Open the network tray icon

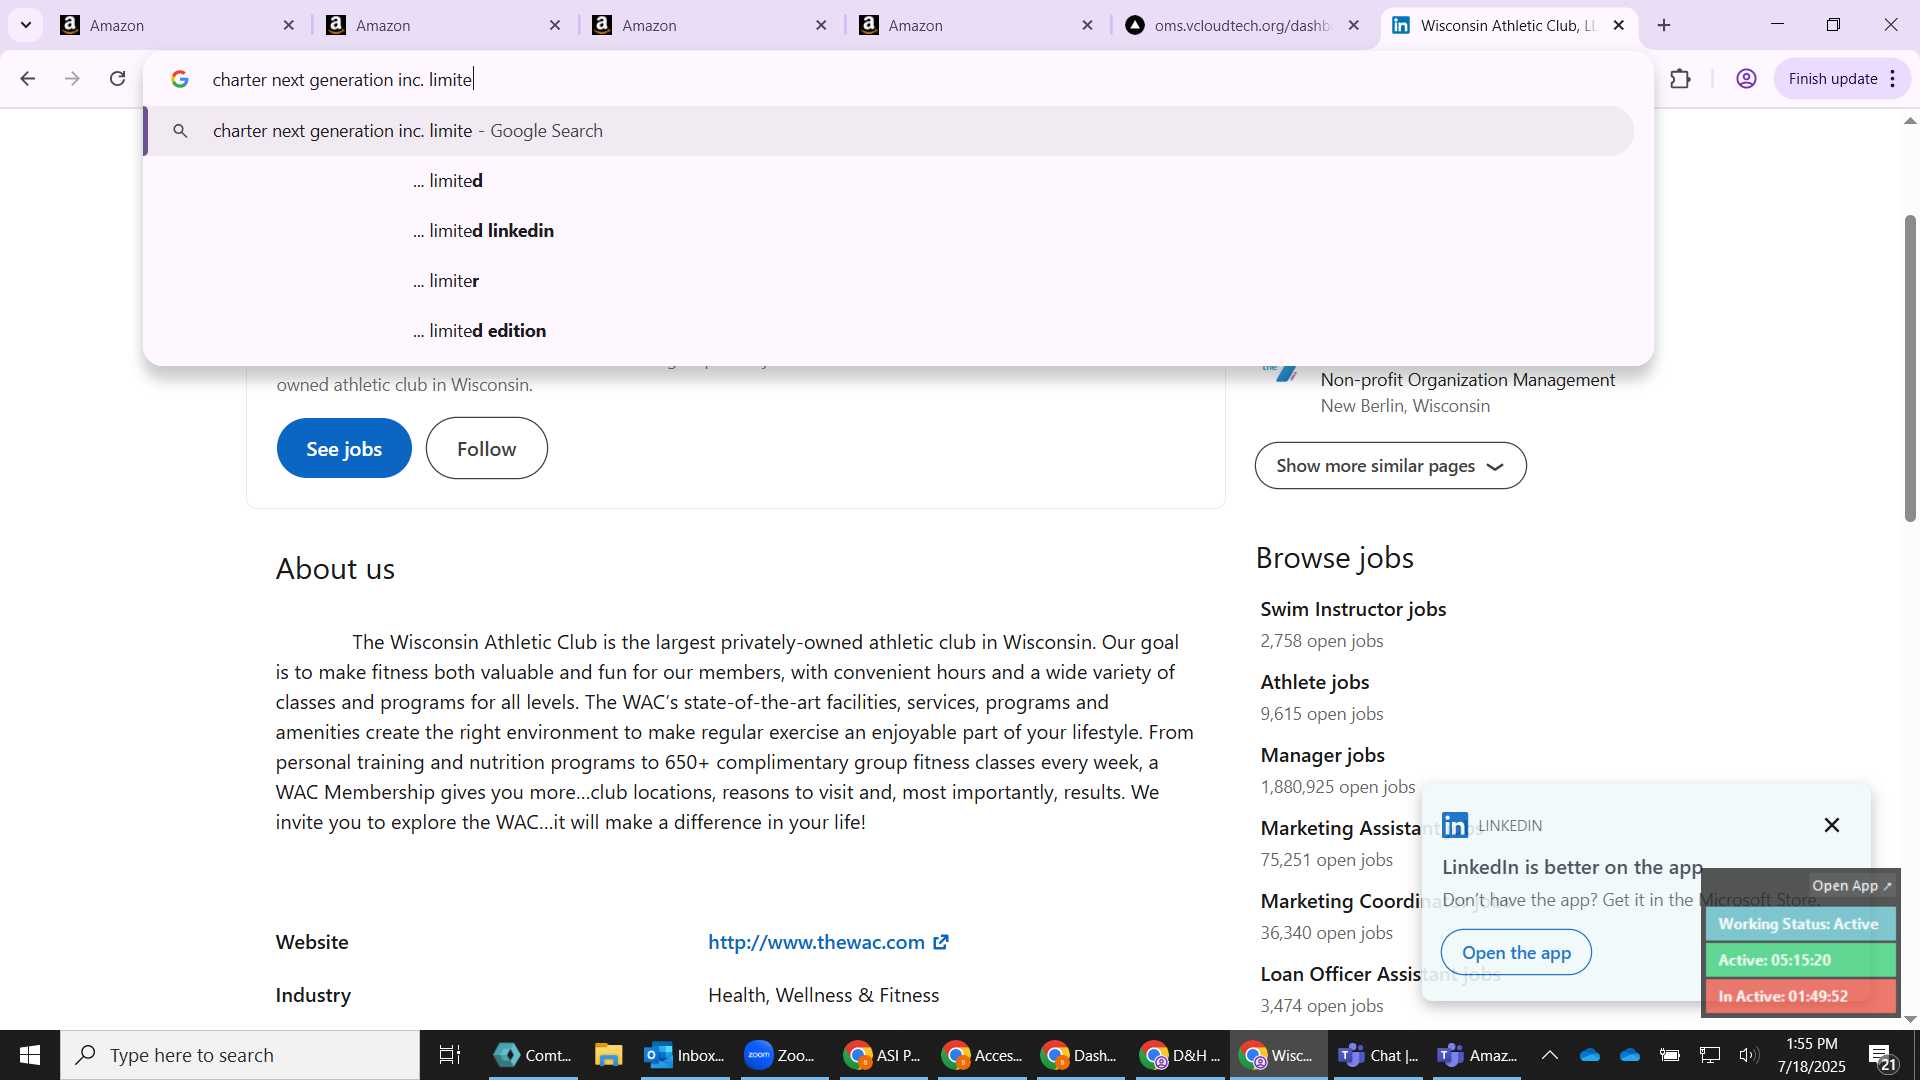click(1710, 1055)
